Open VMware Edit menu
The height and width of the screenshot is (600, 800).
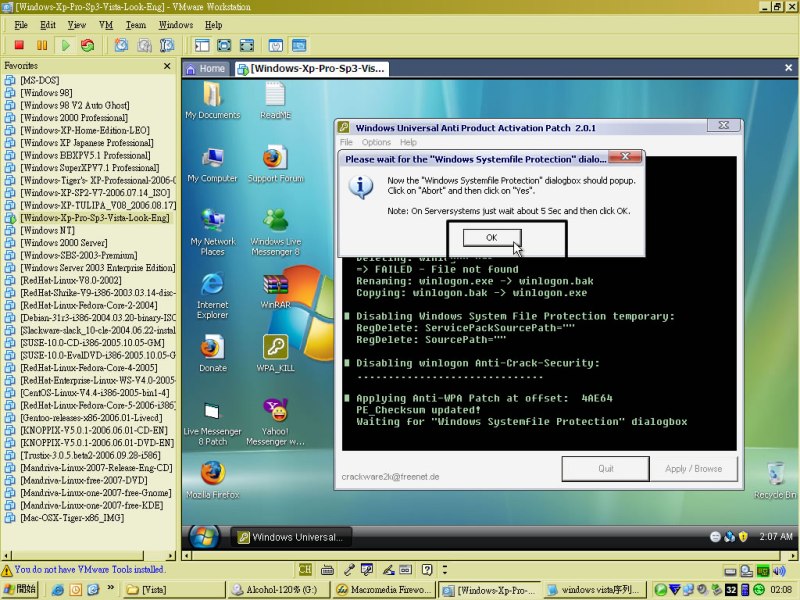tap(48, 25)
